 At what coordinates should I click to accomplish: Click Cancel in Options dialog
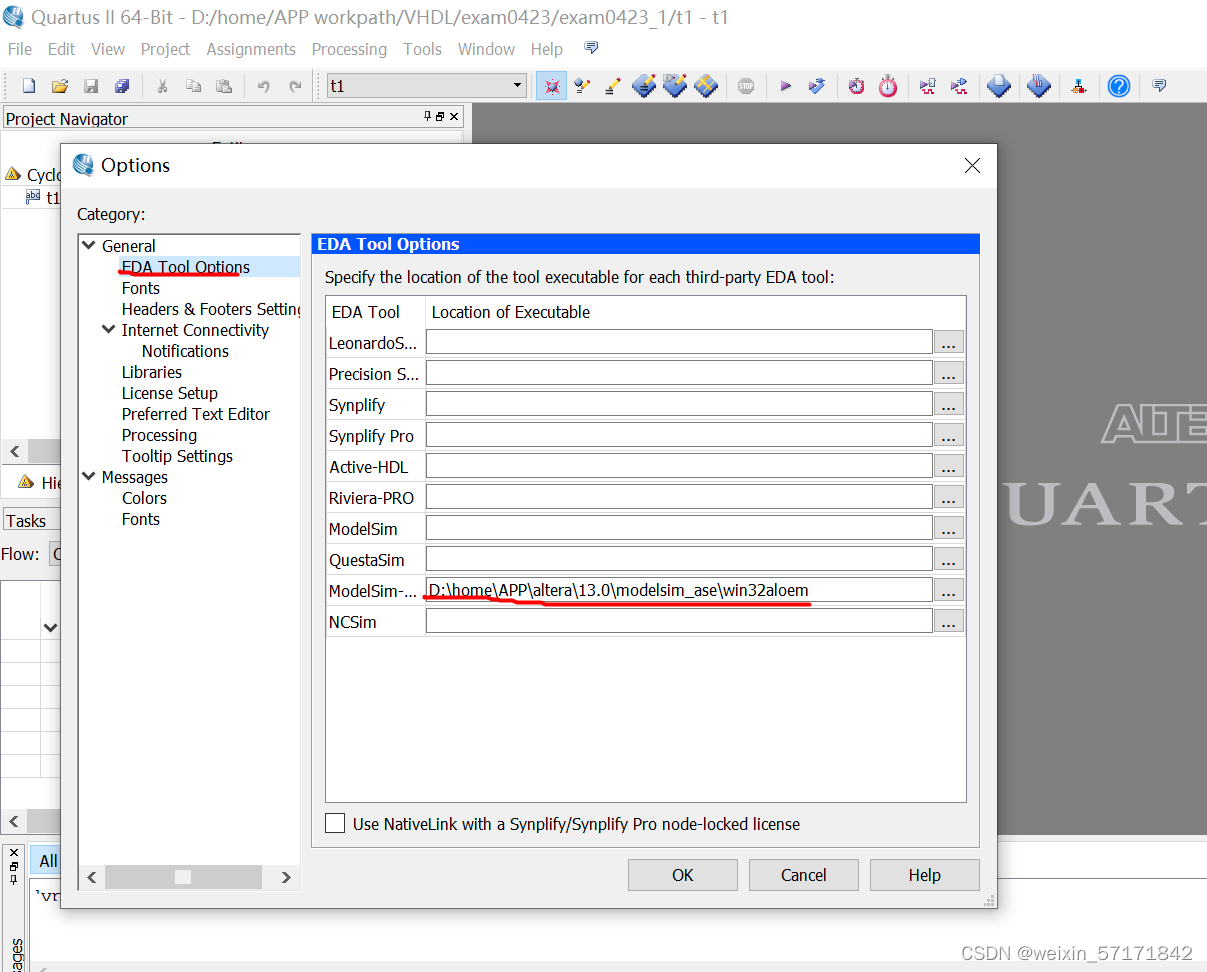click(x=804, y=875)
